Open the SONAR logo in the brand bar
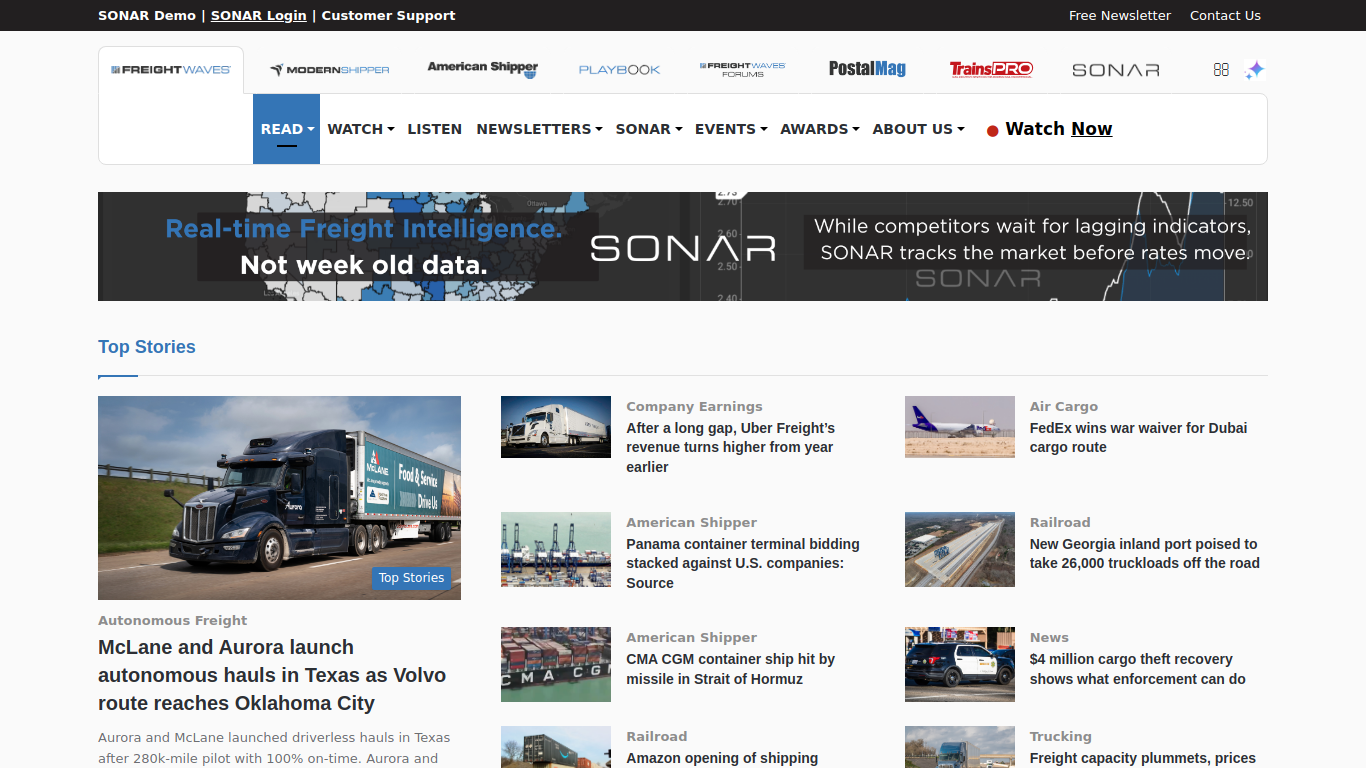 pyautogui.click(x=1116, y=70)
